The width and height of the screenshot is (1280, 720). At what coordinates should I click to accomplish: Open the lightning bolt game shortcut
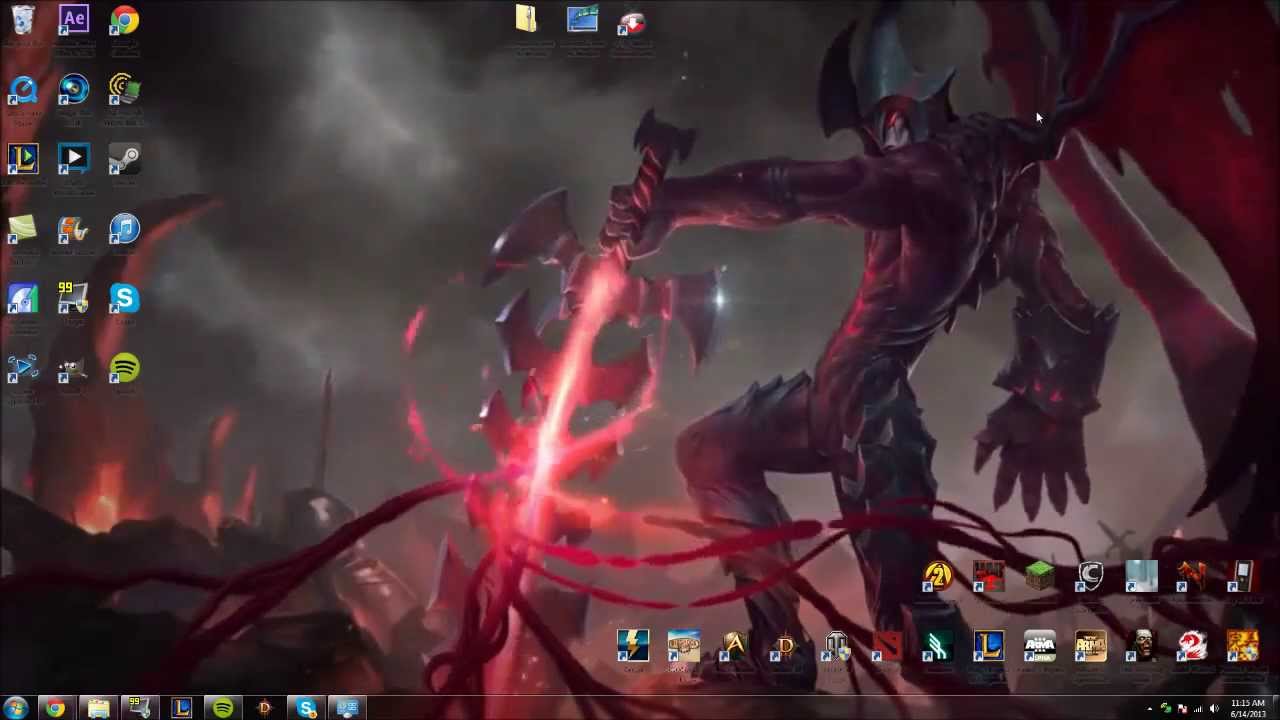click(633, 647)
